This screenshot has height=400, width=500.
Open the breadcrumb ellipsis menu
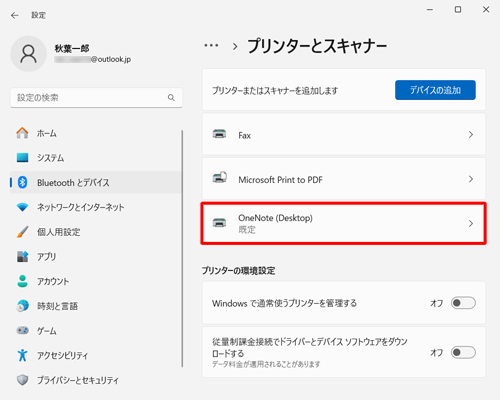pos(211,45)
